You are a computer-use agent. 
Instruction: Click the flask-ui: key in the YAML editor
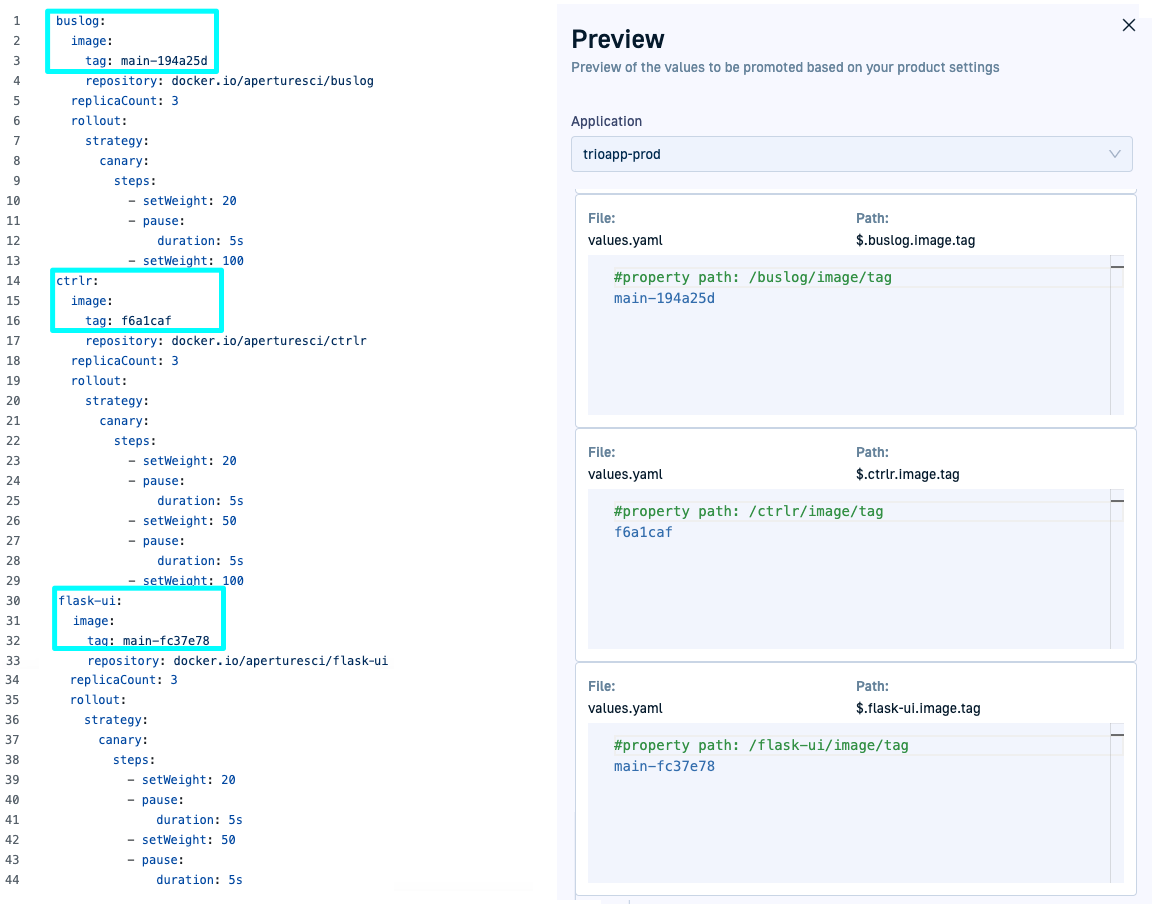pos(90,601)
